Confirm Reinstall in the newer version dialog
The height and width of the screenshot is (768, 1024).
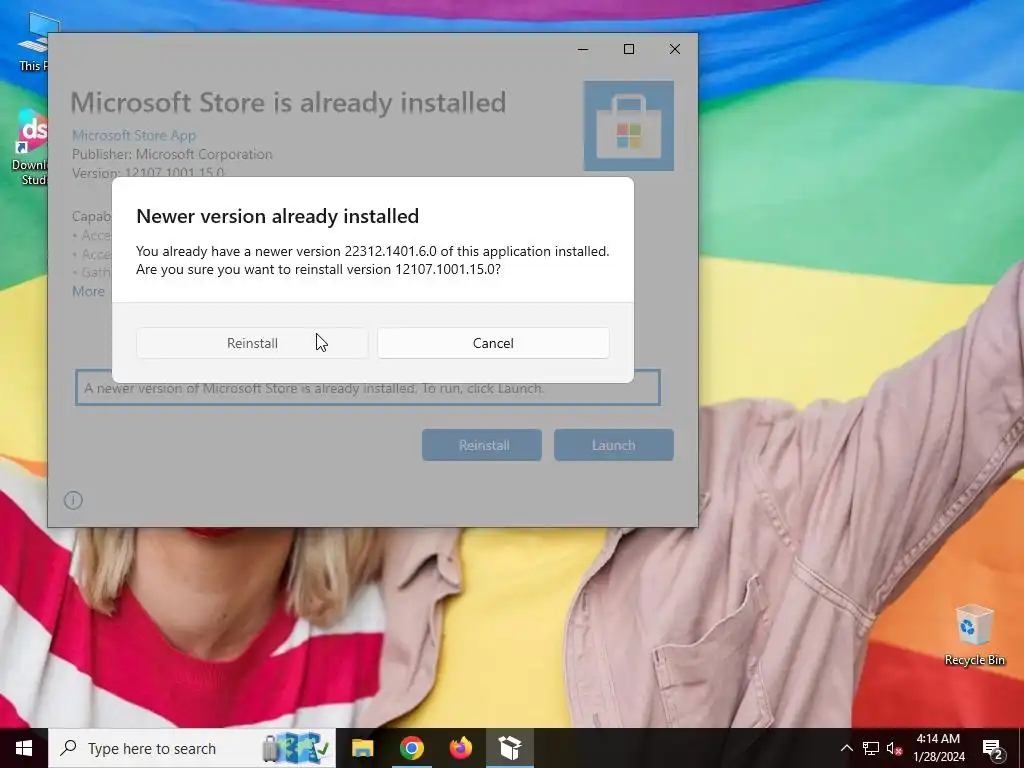point(252,343)
